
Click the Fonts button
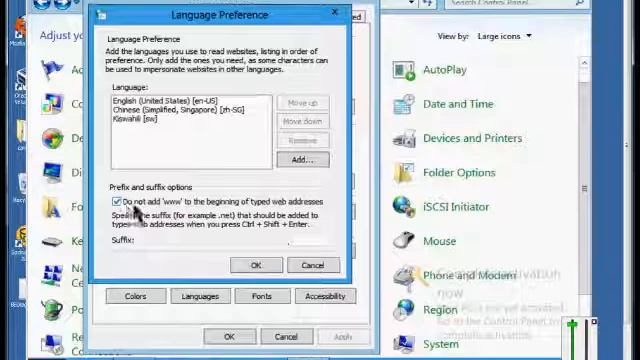[262, 296]
